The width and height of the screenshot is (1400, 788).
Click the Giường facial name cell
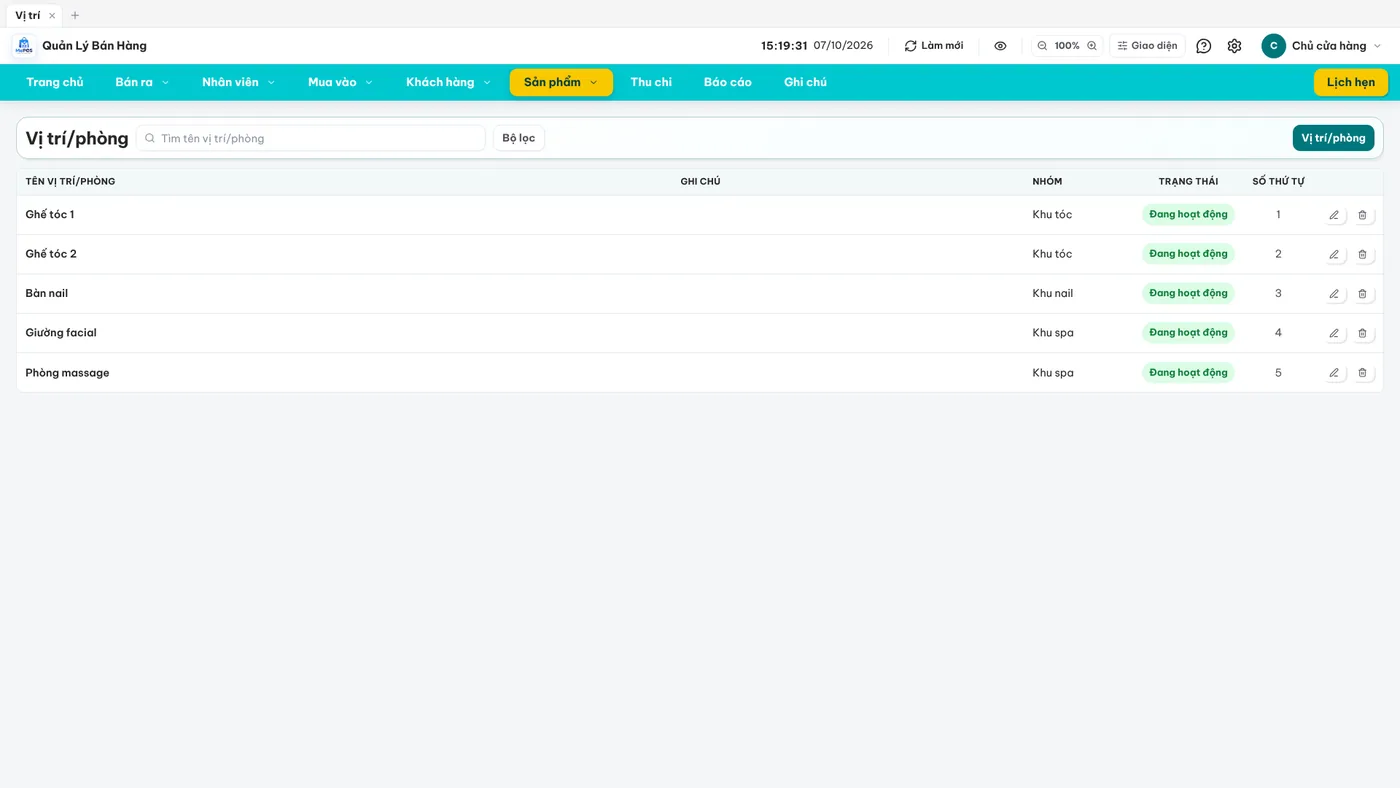pos(61,333)
